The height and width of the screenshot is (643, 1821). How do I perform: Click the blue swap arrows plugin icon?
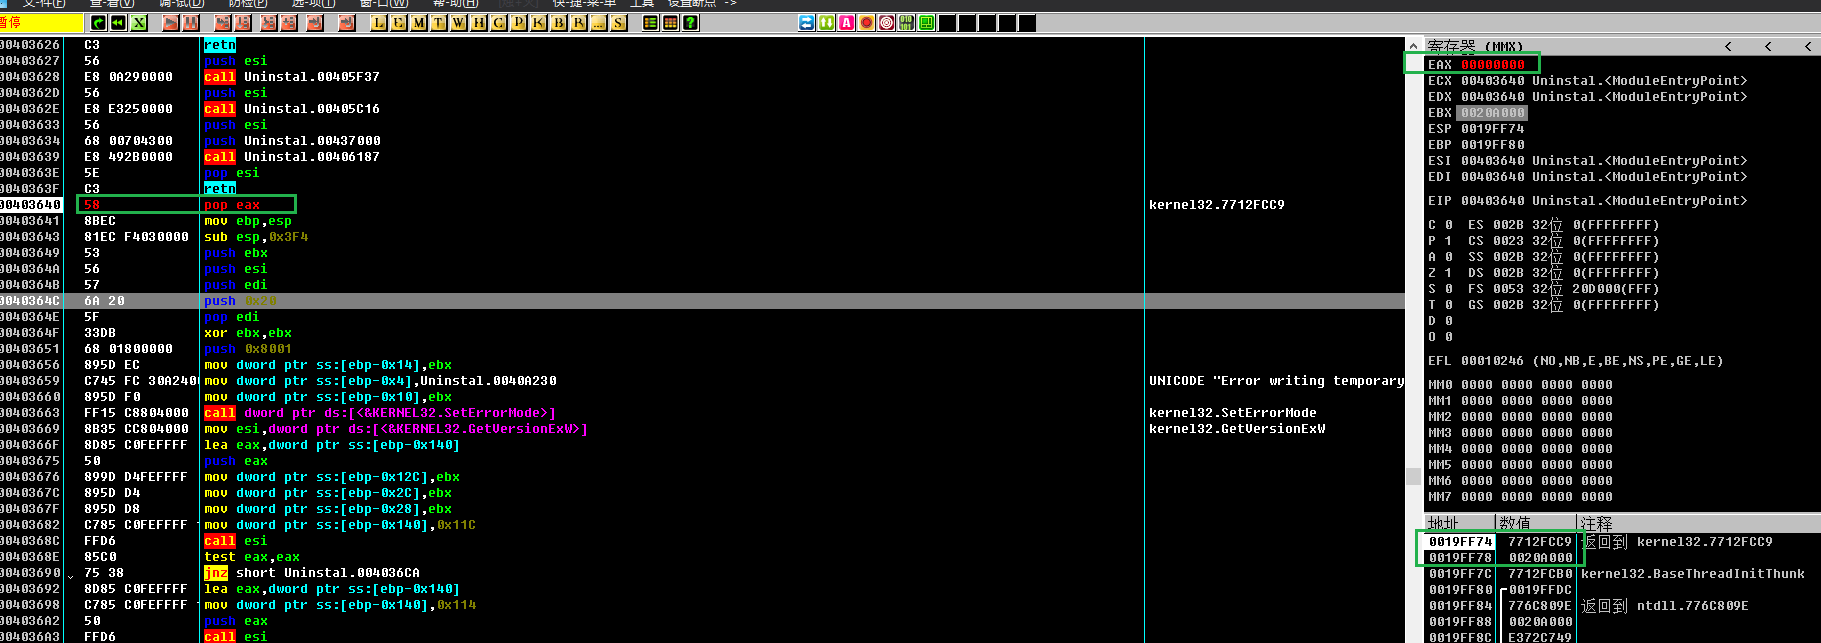click(807, 23)
